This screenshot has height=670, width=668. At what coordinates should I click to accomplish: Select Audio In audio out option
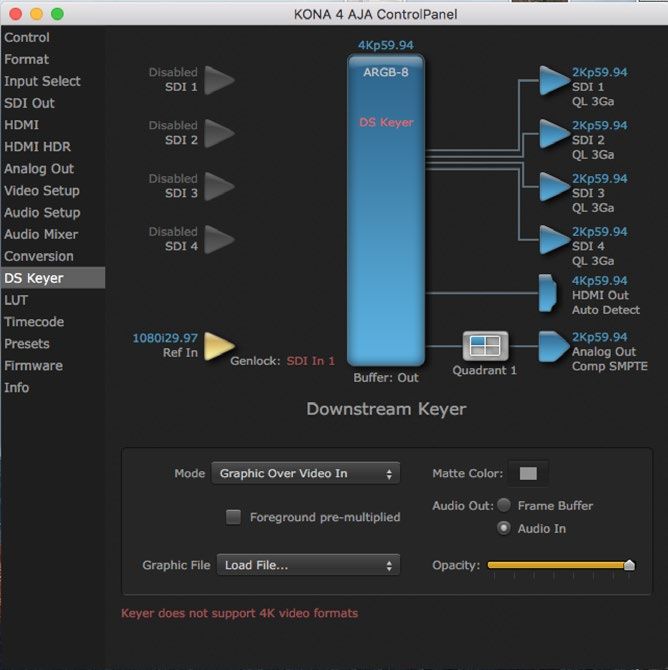(504, 528)
